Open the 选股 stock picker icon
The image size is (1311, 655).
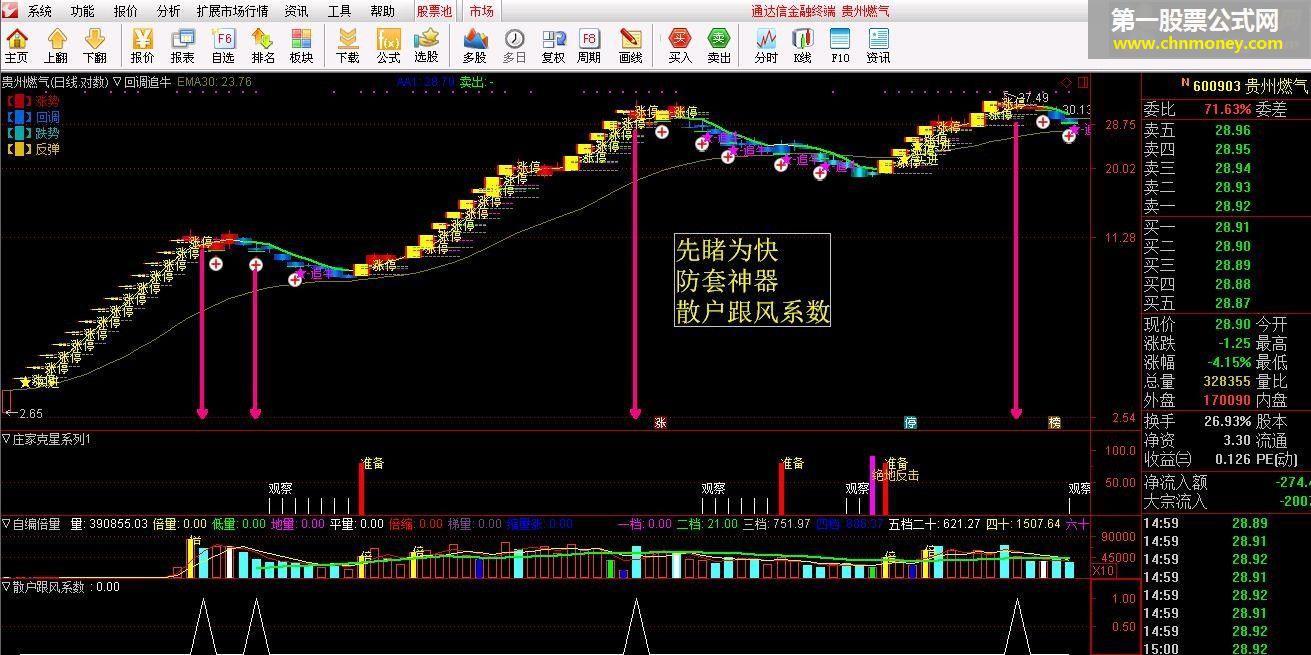point(426,46)
